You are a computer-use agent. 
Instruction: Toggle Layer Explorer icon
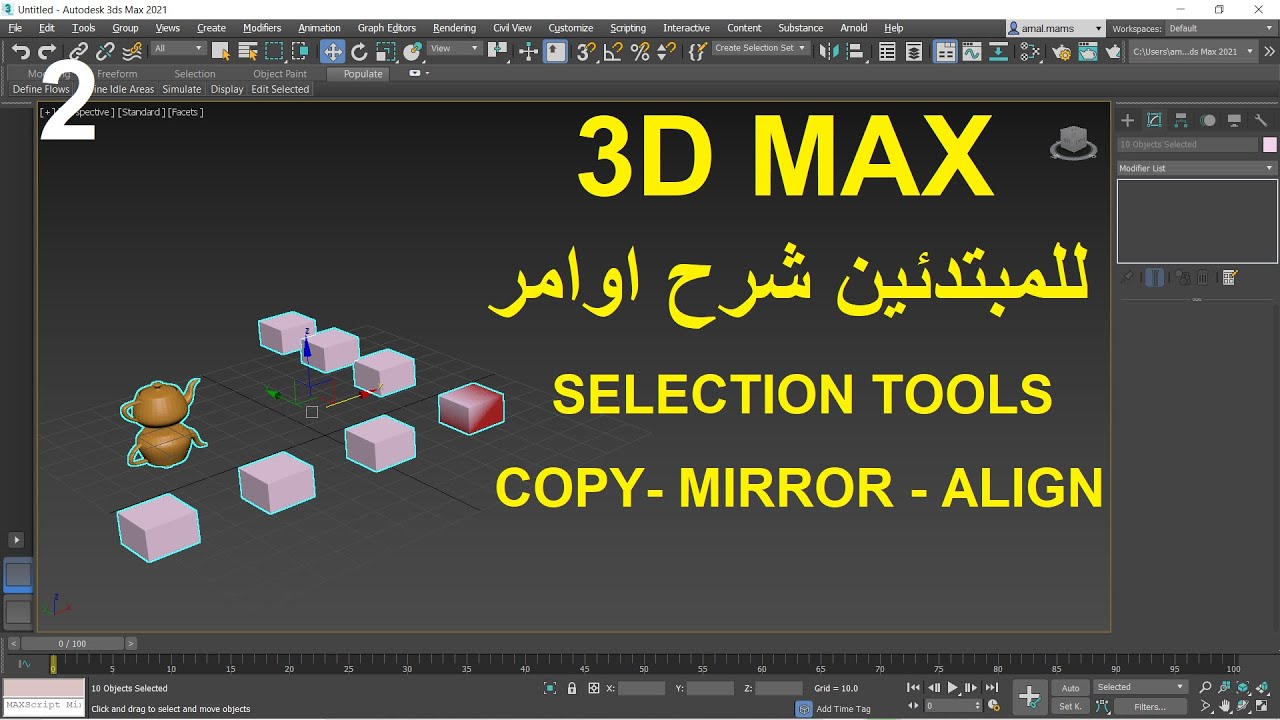(914, 52)
